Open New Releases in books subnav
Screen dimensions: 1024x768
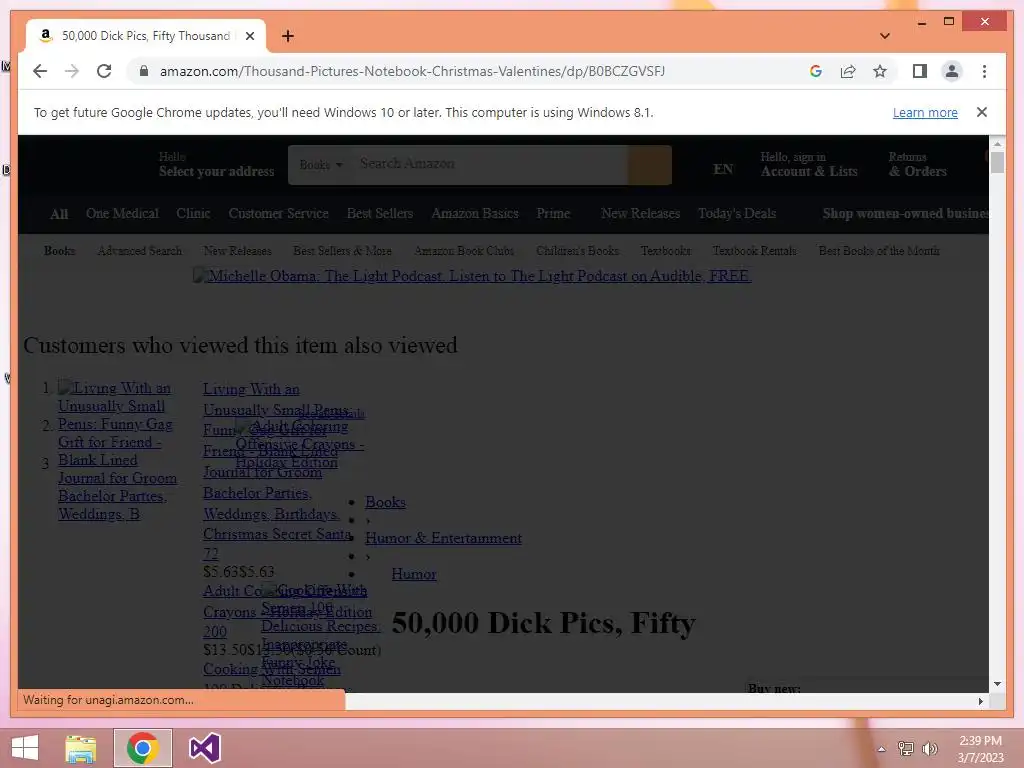tap(238, 251)
